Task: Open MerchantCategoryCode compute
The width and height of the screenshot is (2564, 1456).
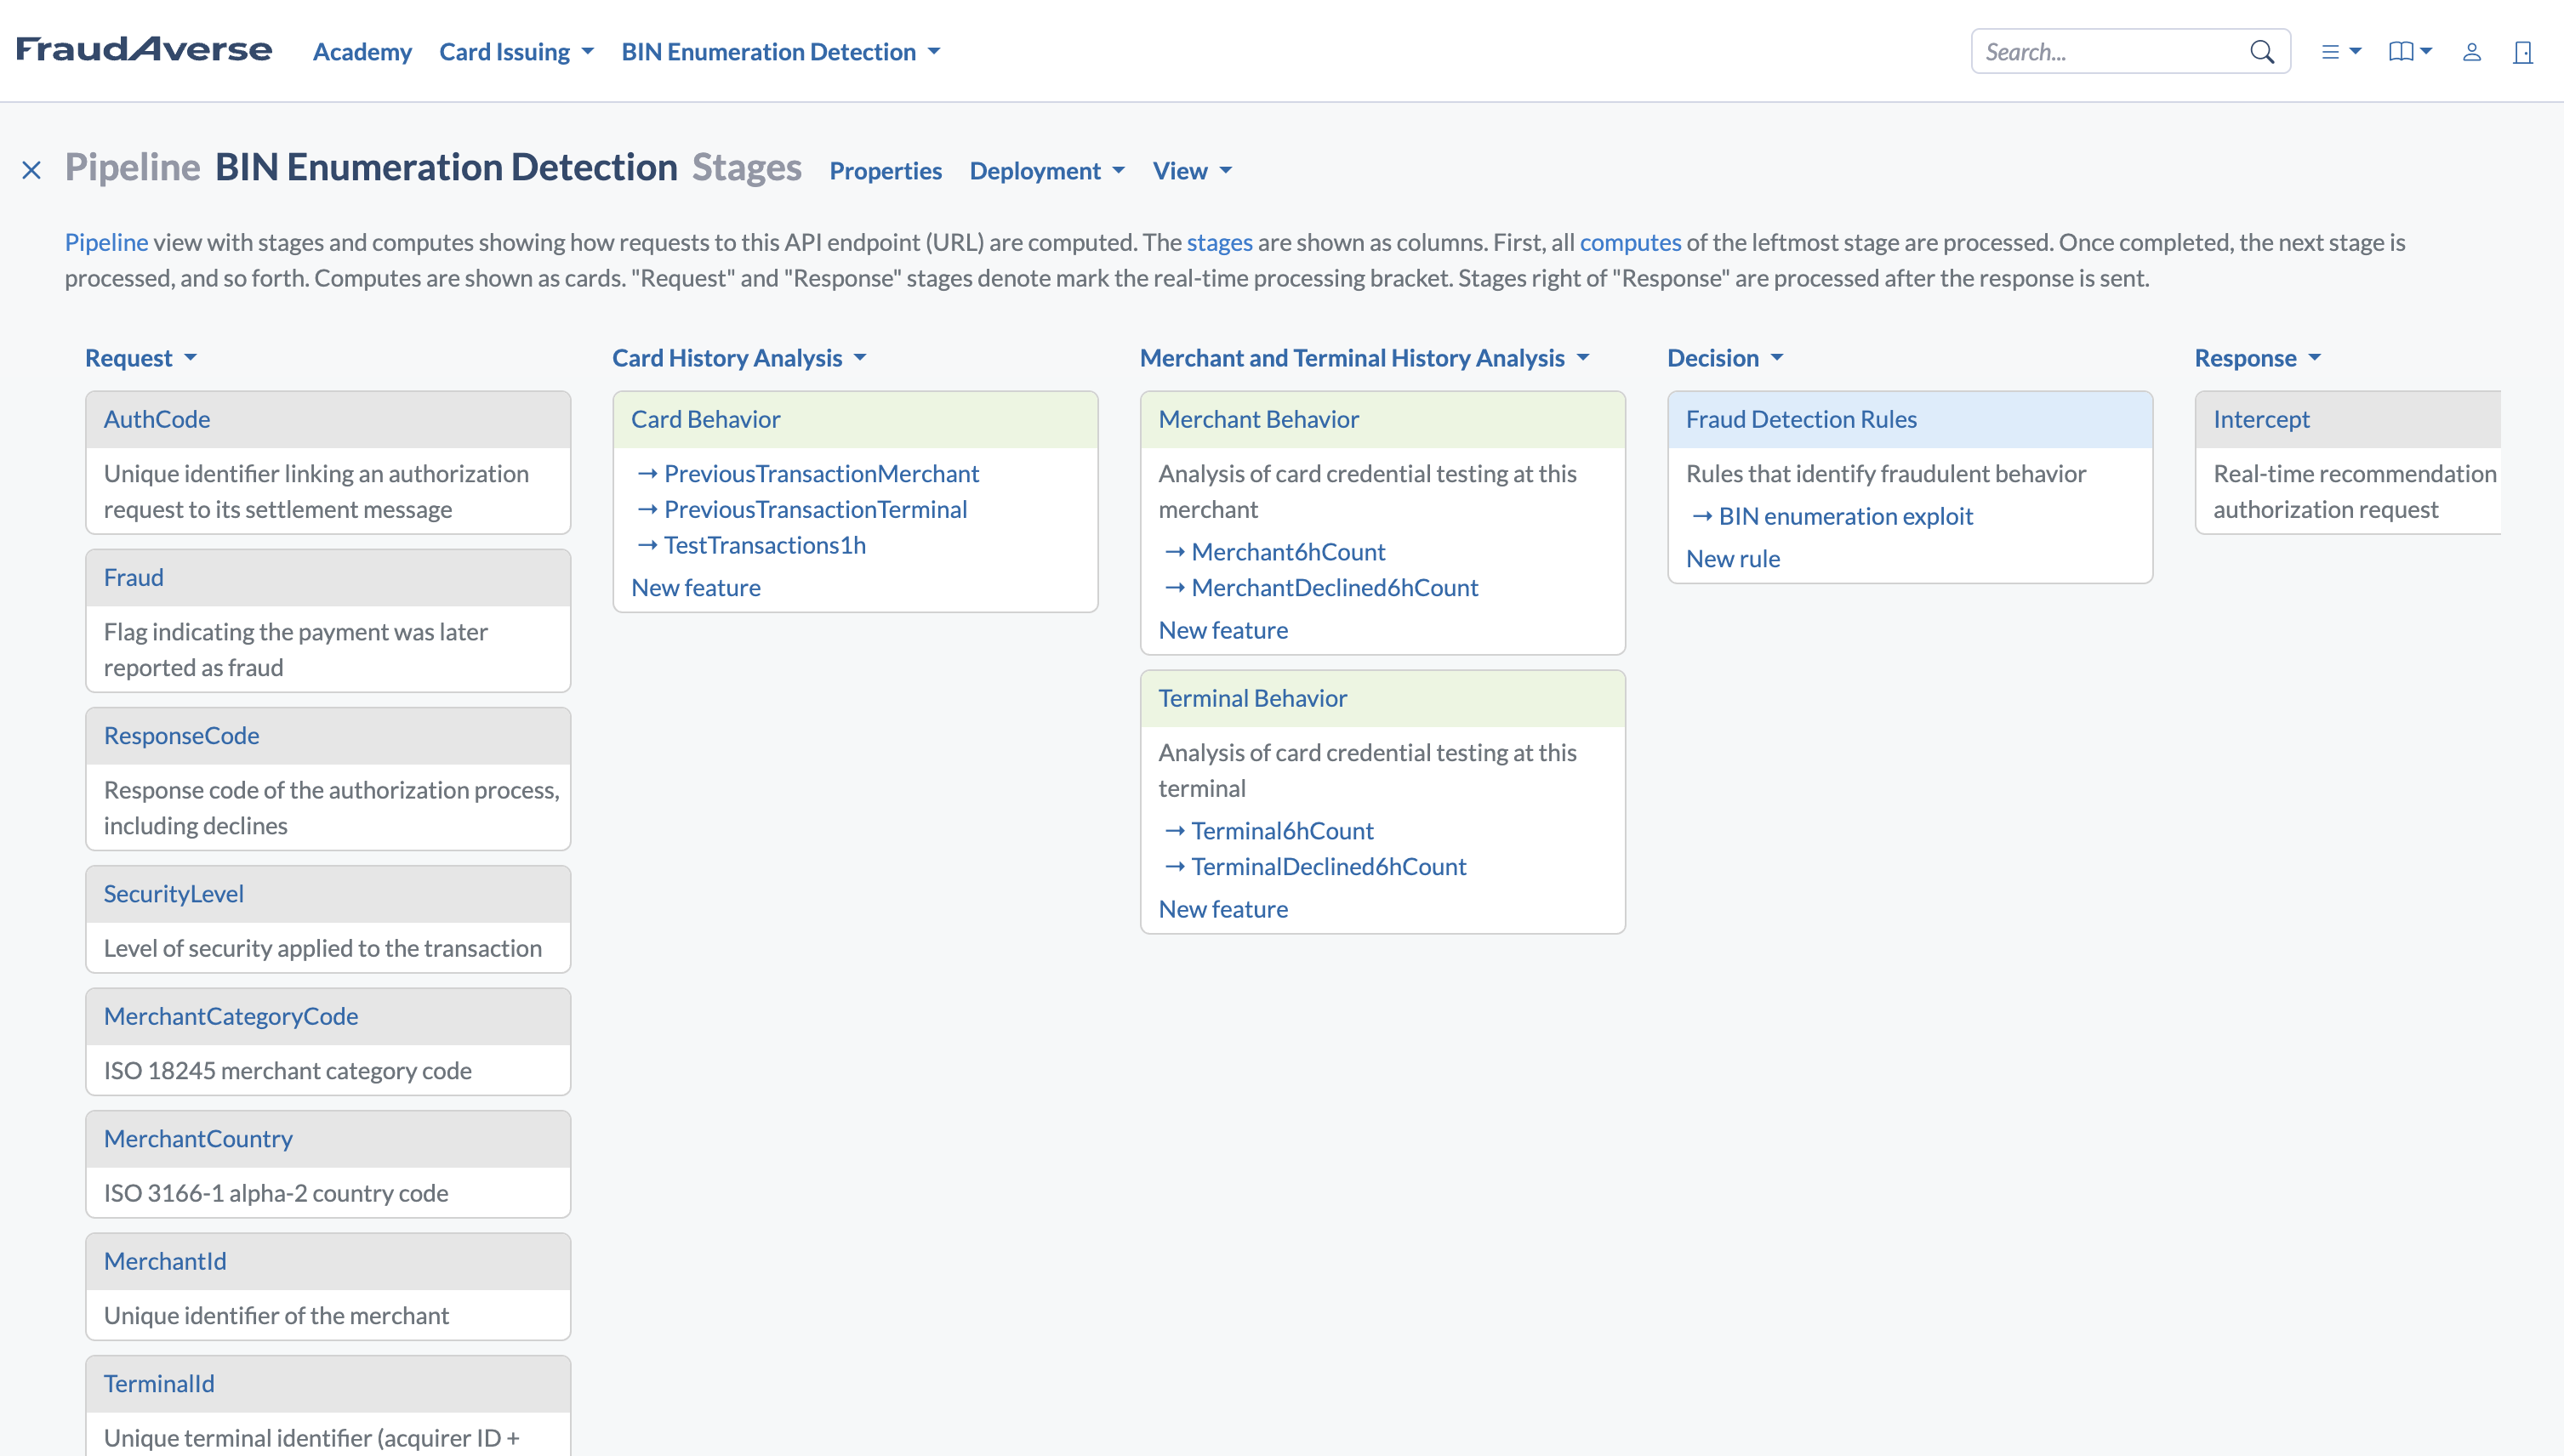Action: [231, 1016]
